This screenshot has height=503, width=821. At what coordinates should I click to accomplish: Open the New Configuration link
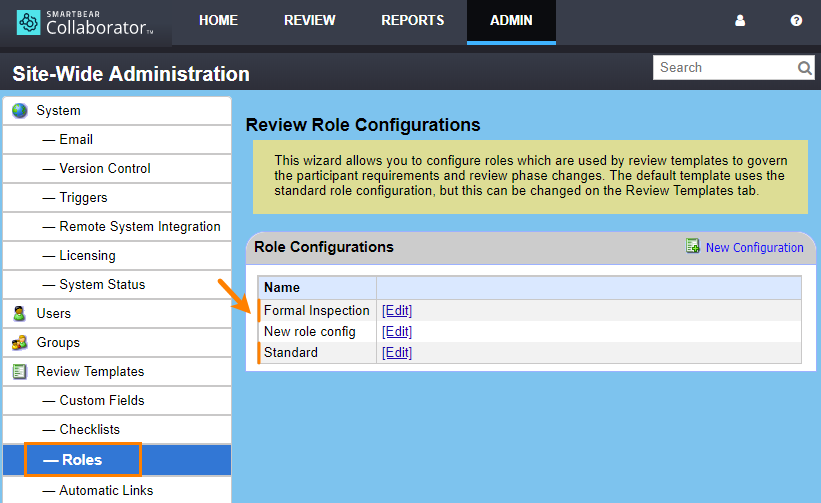754,248
